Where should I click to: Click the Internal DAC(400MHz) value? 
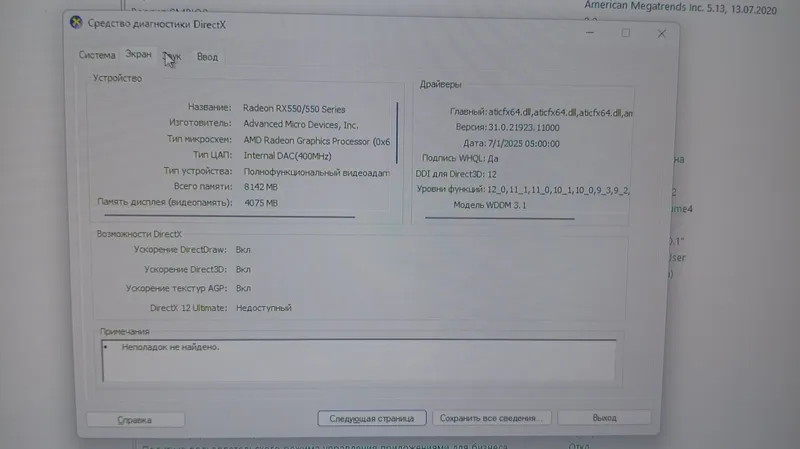287,156
